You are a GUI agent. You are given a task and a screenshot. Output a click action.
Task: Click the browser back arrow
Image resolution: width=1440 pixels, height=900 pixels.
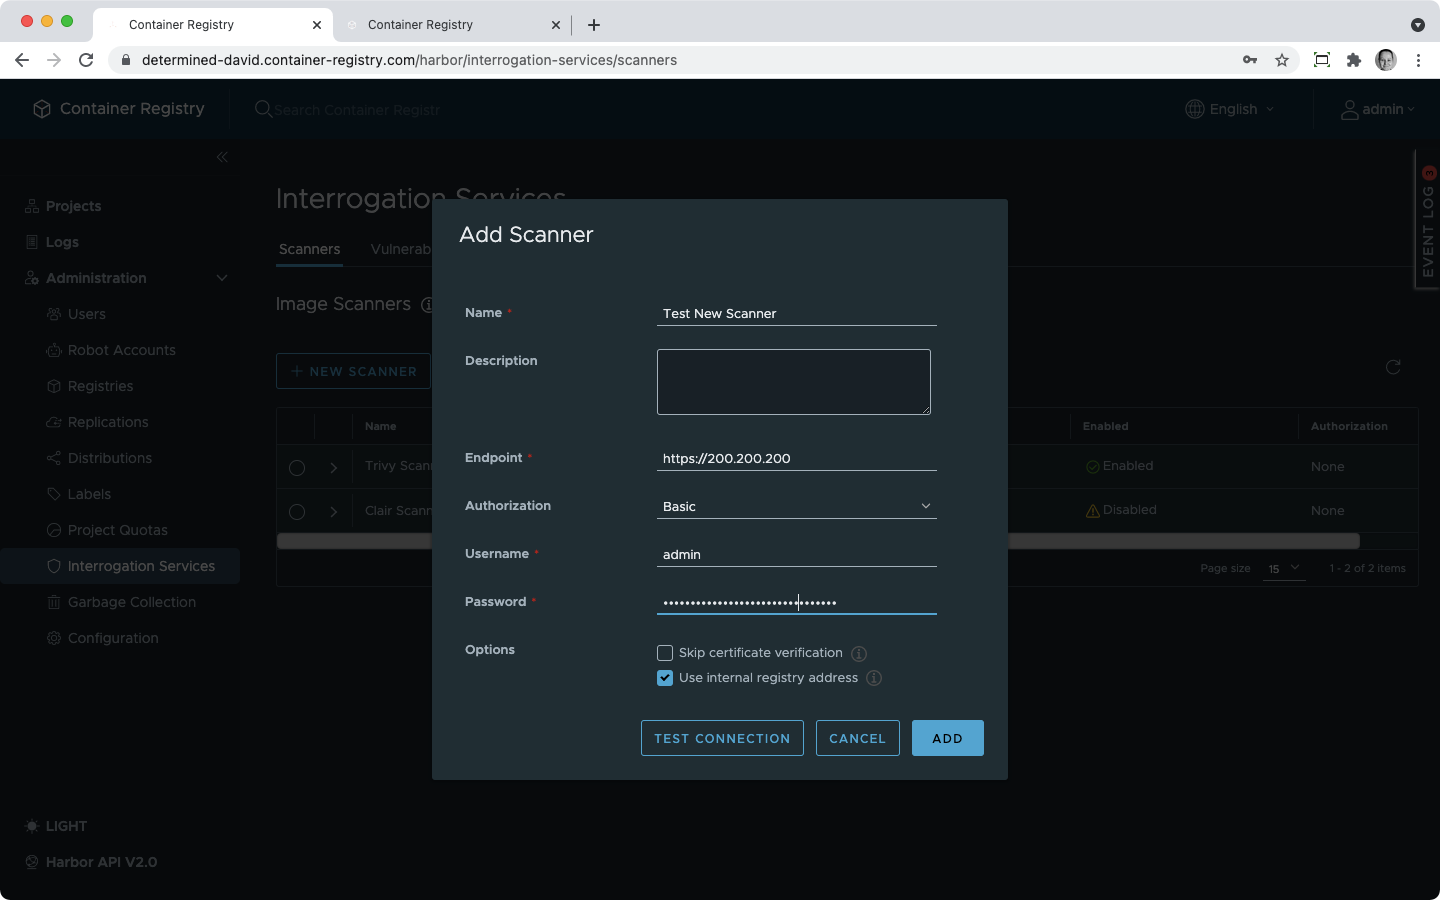pos(22,60)
